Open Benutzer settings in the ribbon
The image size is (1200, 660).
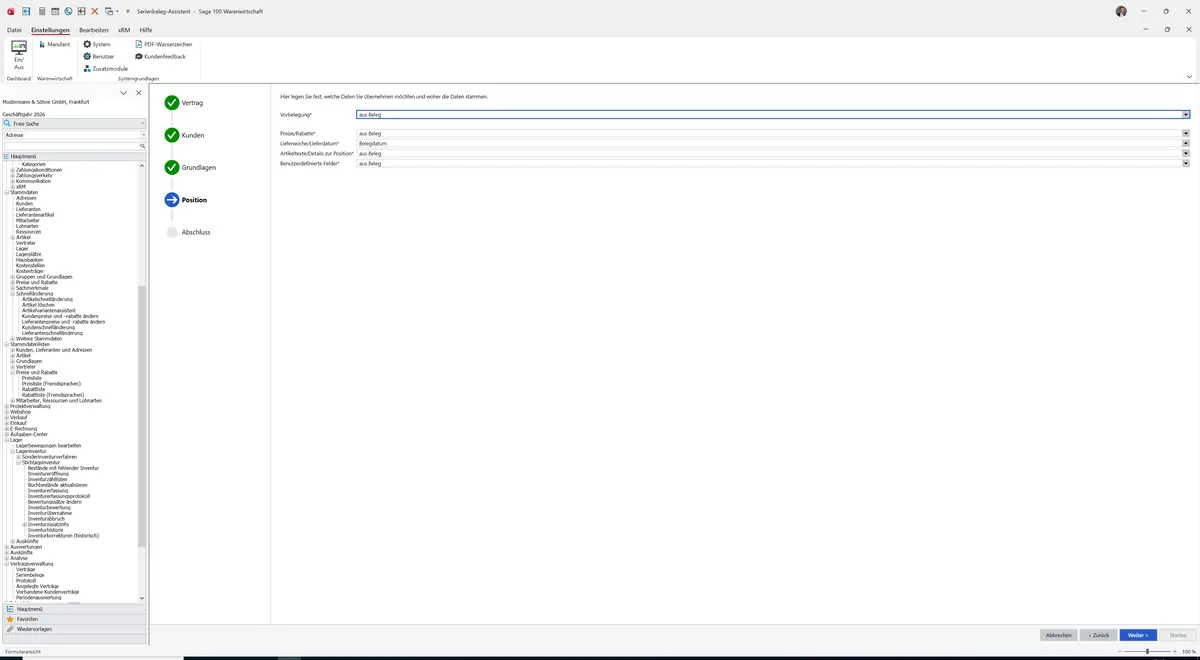pyautogui.click(x=98, y=56)
